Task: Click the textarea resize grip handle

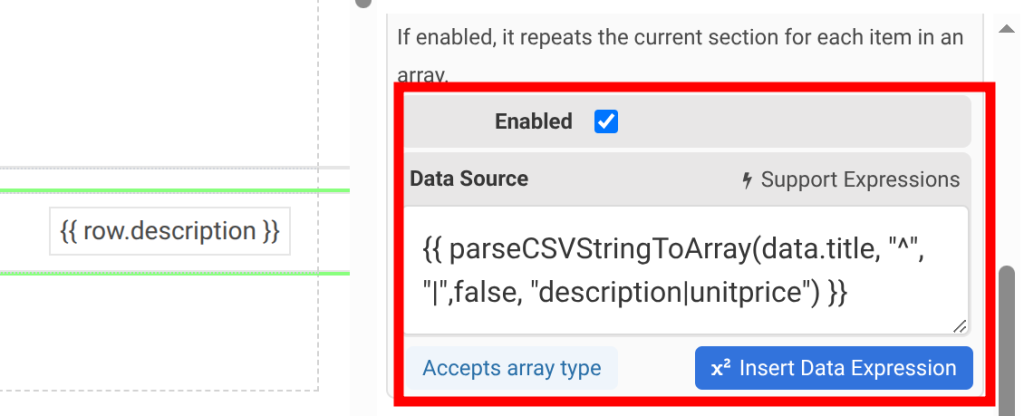Action: click(x=959, y=326)
